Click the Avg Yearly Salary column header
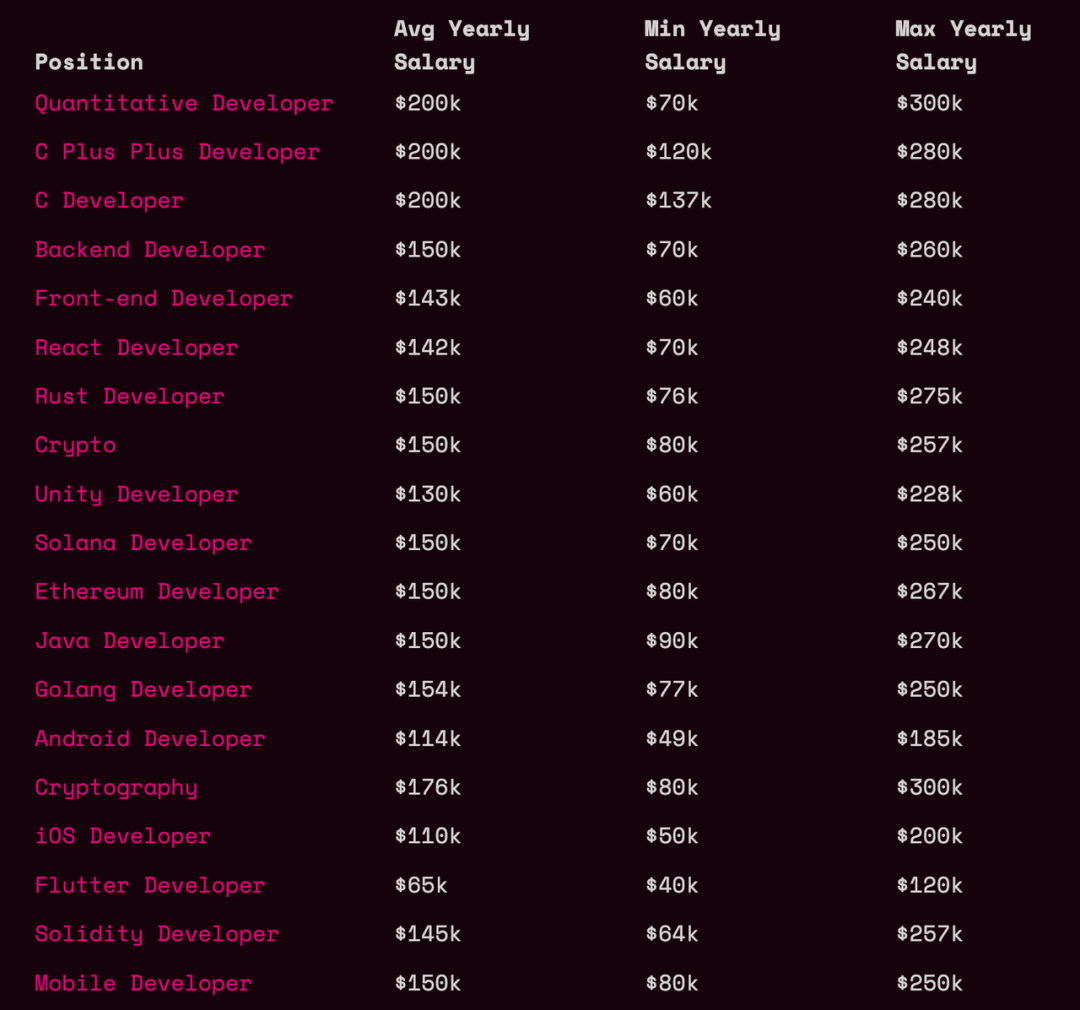The image size is (1080, 1010). (x=461, y=45)
